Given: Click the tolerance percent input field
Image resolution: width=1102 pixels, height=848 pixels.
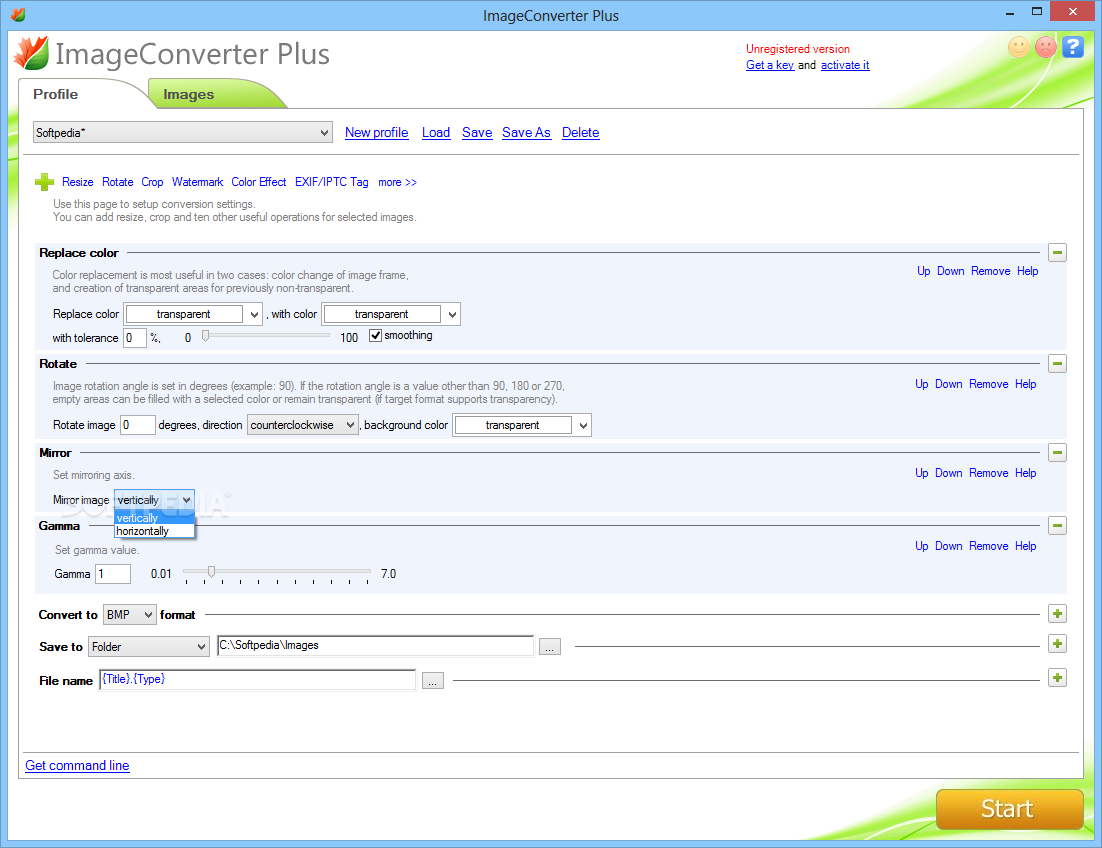Looking at the screenshot, I should click(x=135, y=338).
